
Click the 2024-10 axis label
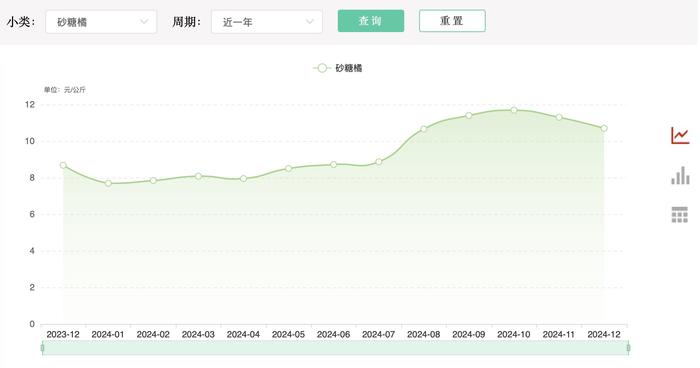tap(514, 334)
